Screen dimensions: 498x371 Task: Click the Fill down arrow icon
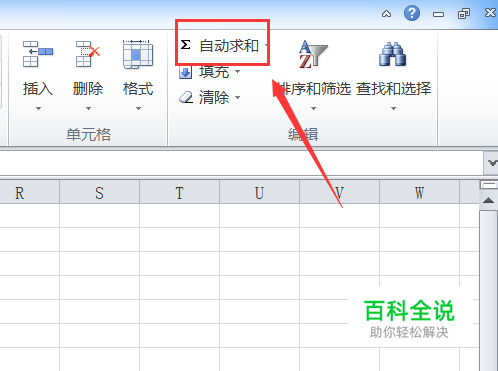tap(186, 72)
